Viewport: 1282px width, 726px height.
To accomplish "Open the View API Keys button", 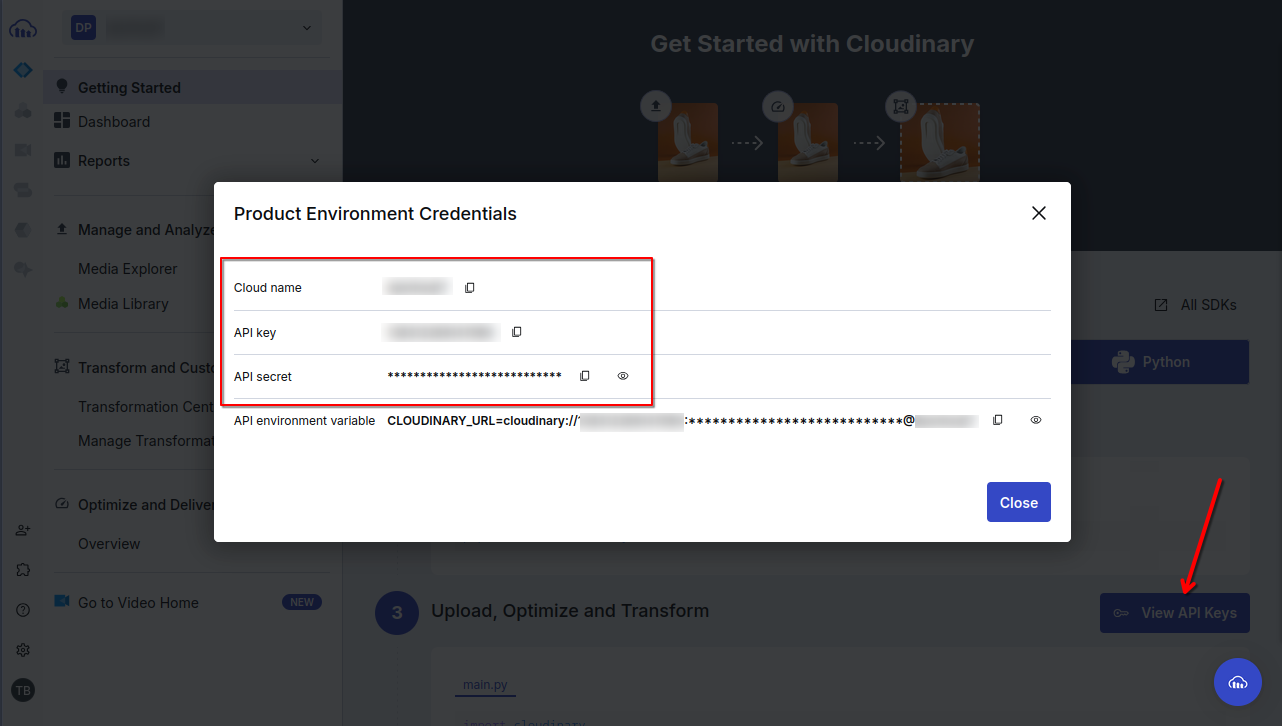I will tap(1175, 613).
